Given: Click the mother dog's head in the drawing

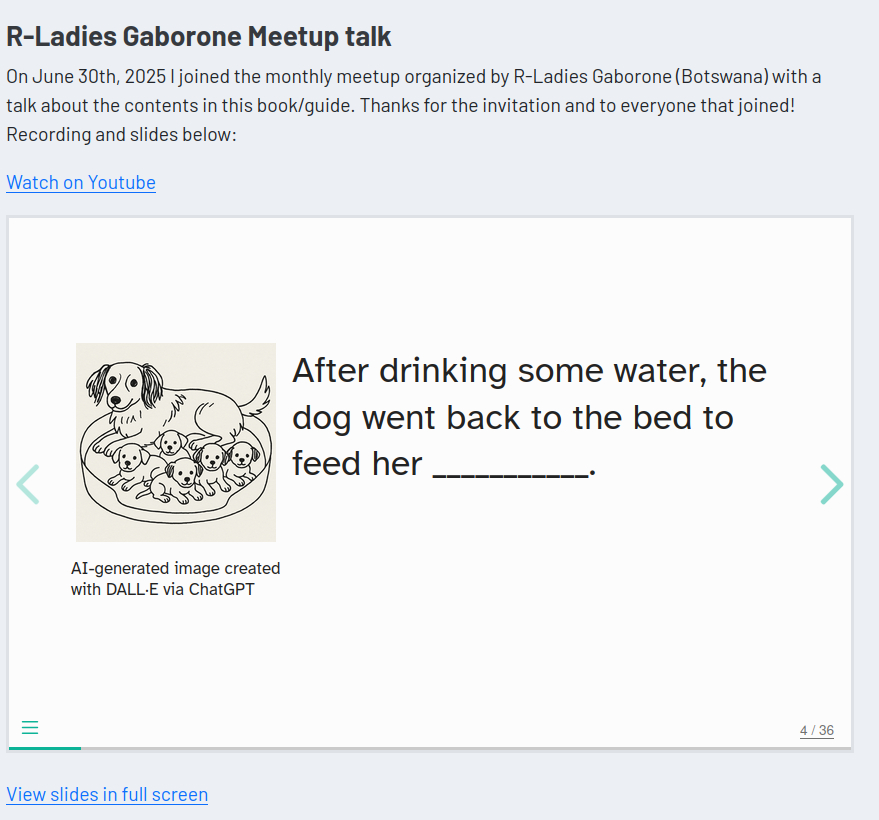Looking at the screenshot, I should click(x=124, y=384).
